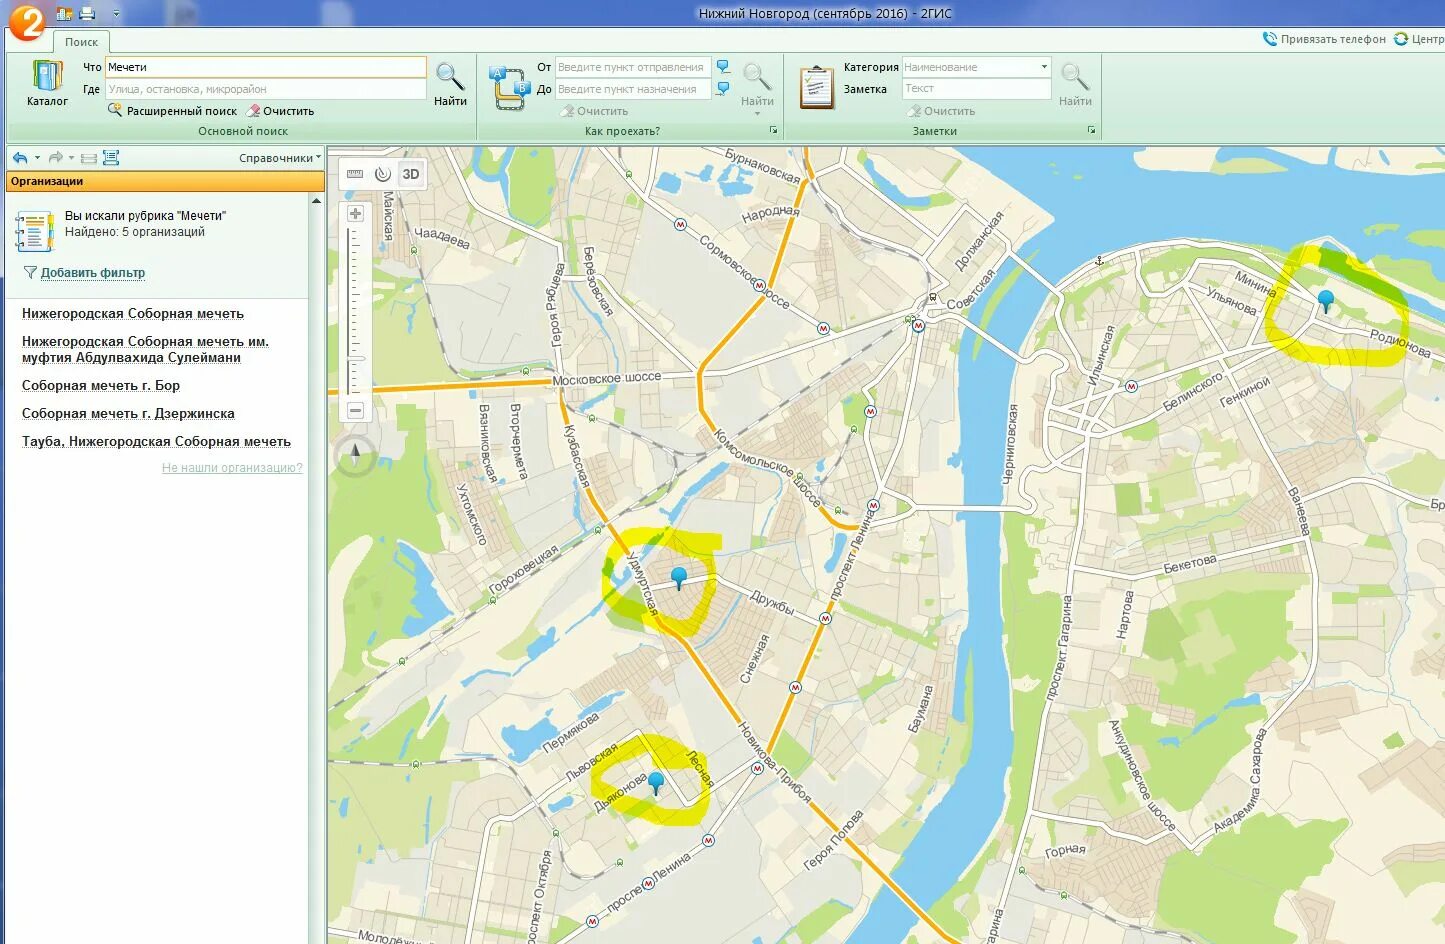1445x944 pixels.
Task: Click the map compass control
Action: [355, 455]
